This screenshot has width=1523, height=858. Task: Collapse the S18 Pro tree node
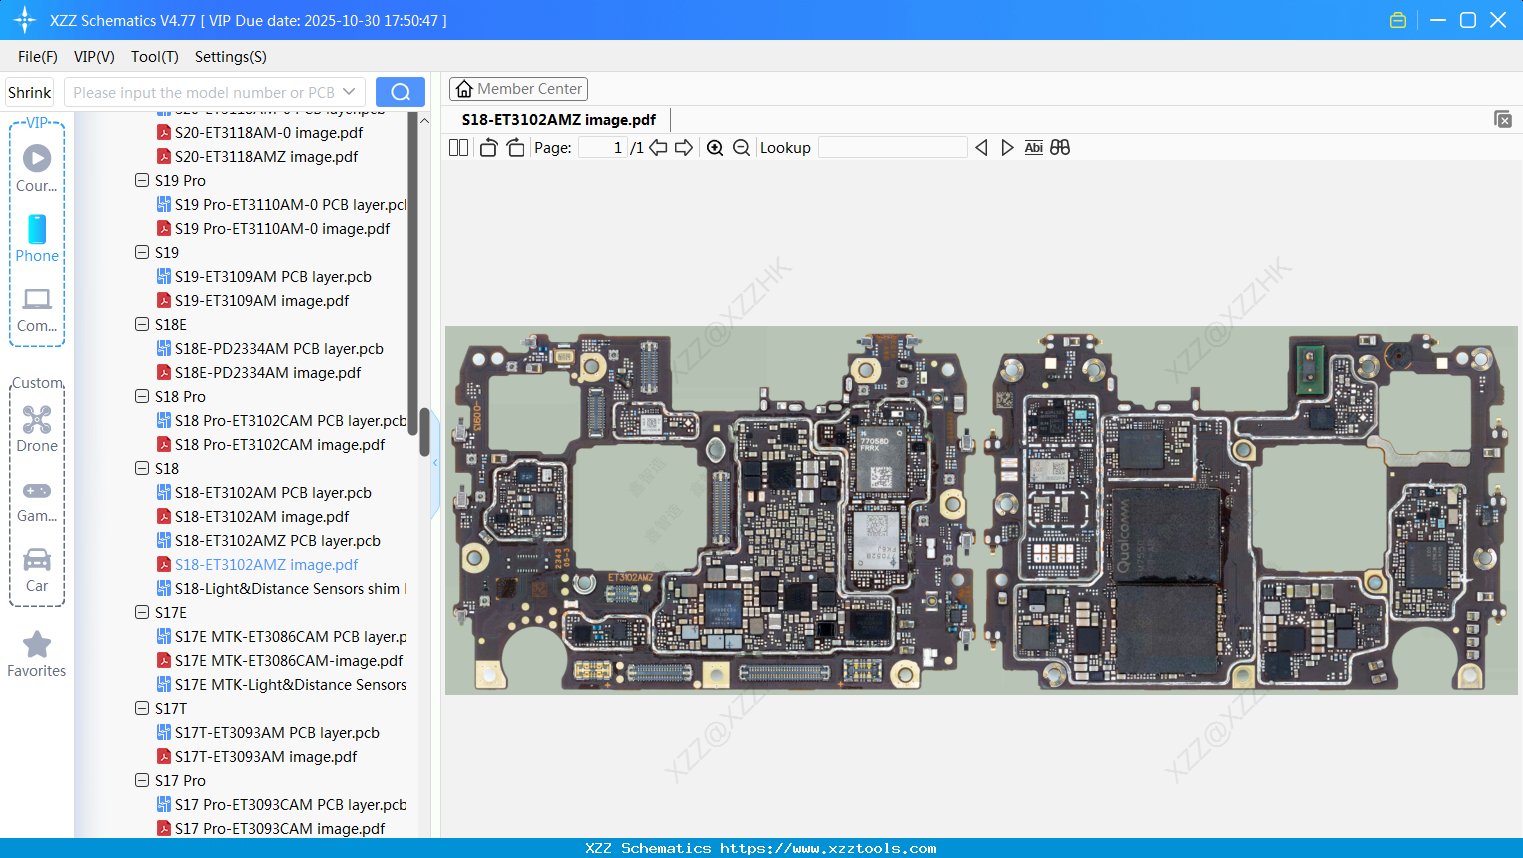tap(142, 396)
